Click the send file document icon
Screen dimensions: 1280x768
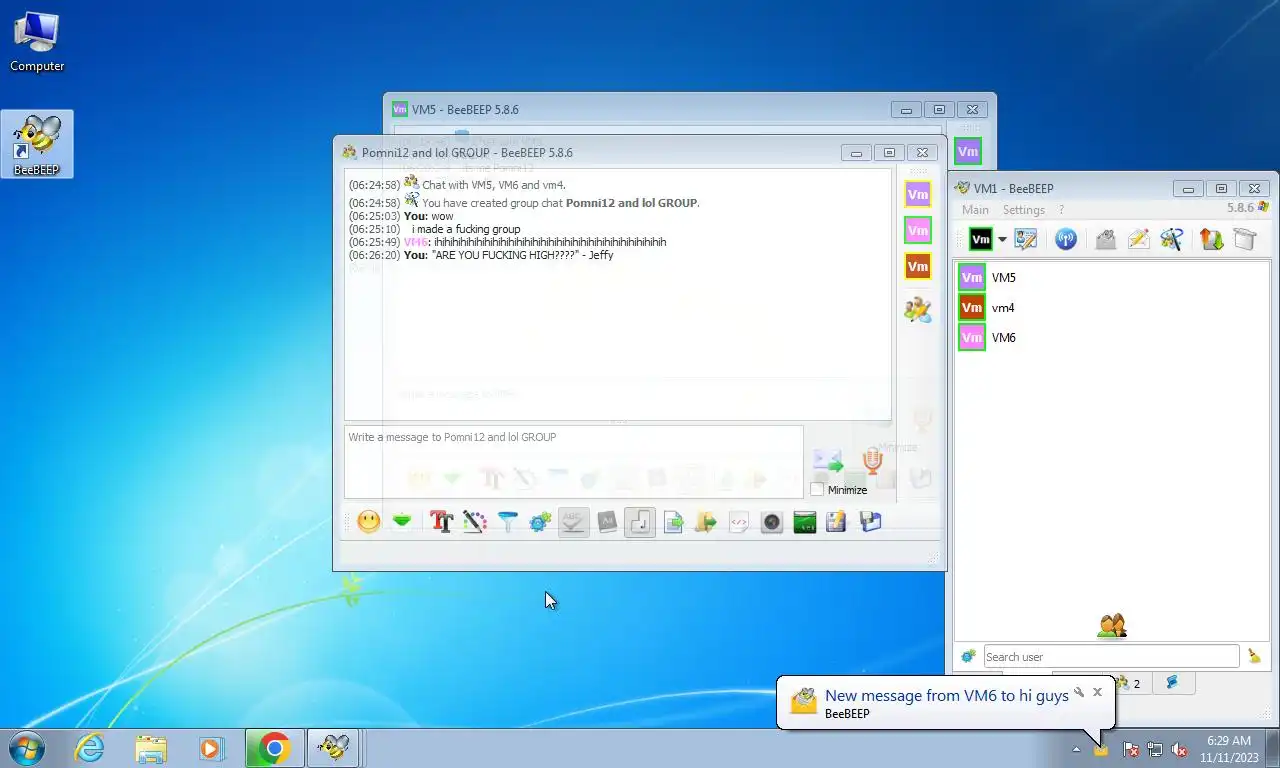(673, 522)
